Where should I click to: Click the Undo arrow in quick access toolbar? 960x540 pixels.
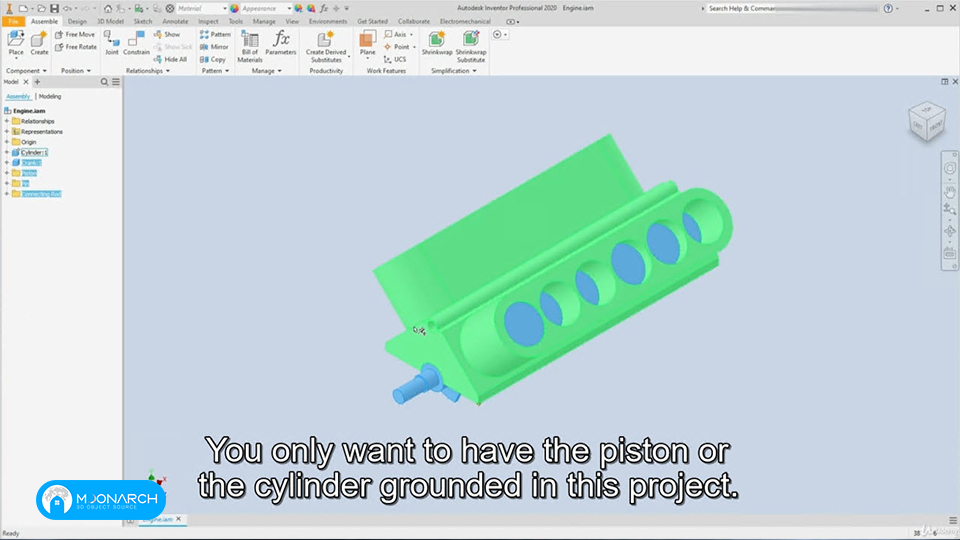(x=67, y=9)
